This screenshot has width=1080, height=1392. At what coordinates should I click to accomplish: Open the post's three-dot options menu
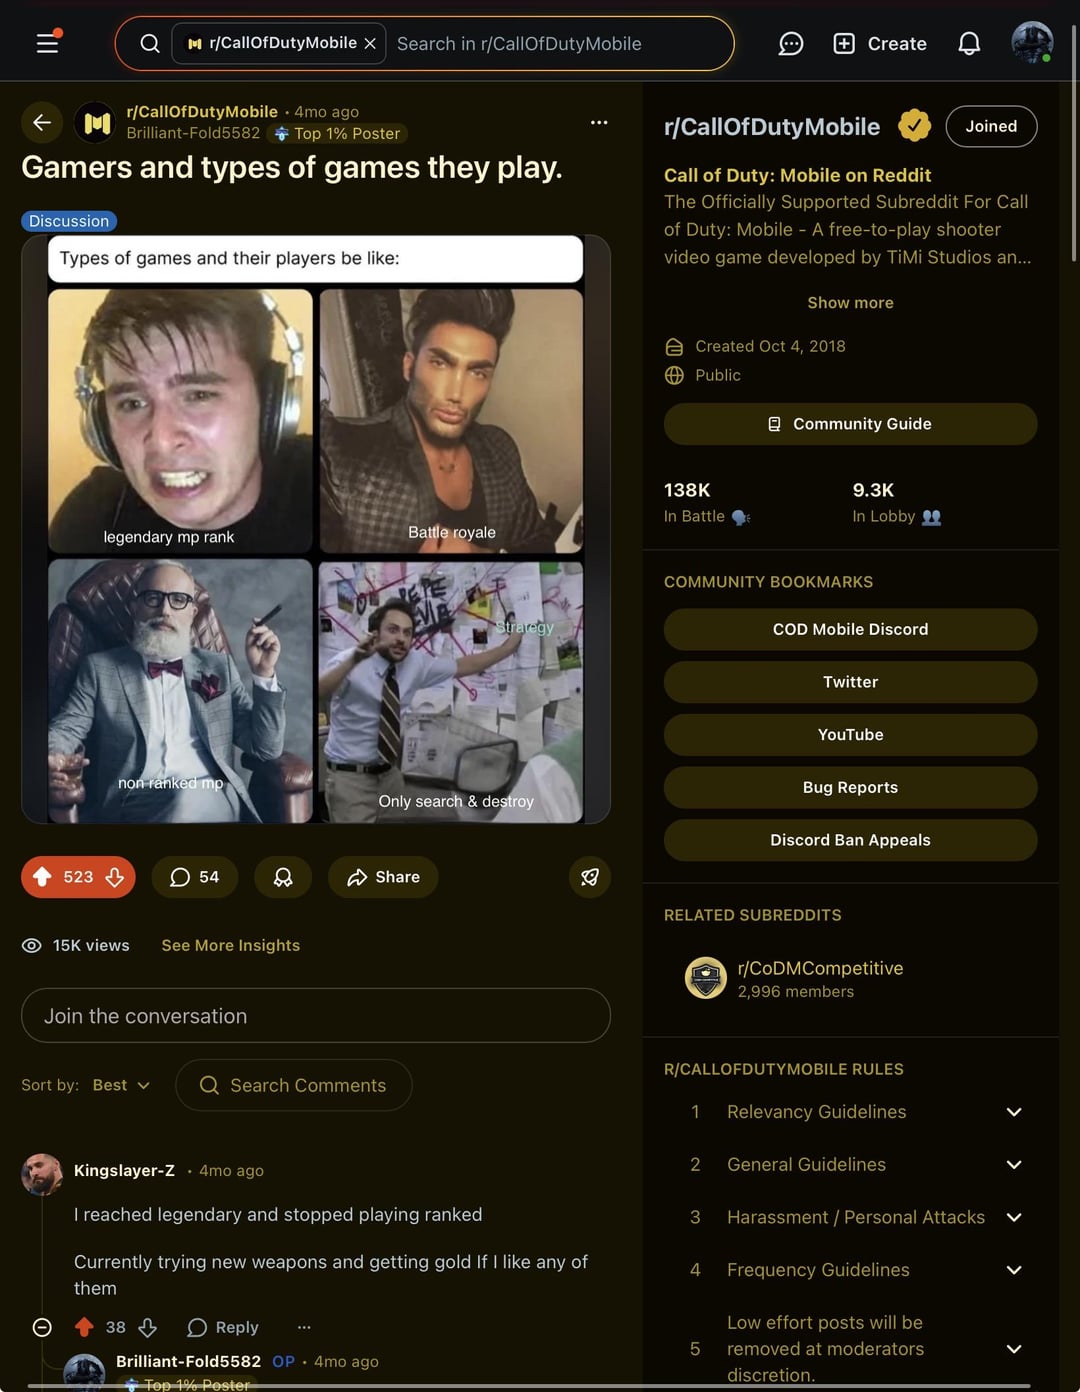599,122
